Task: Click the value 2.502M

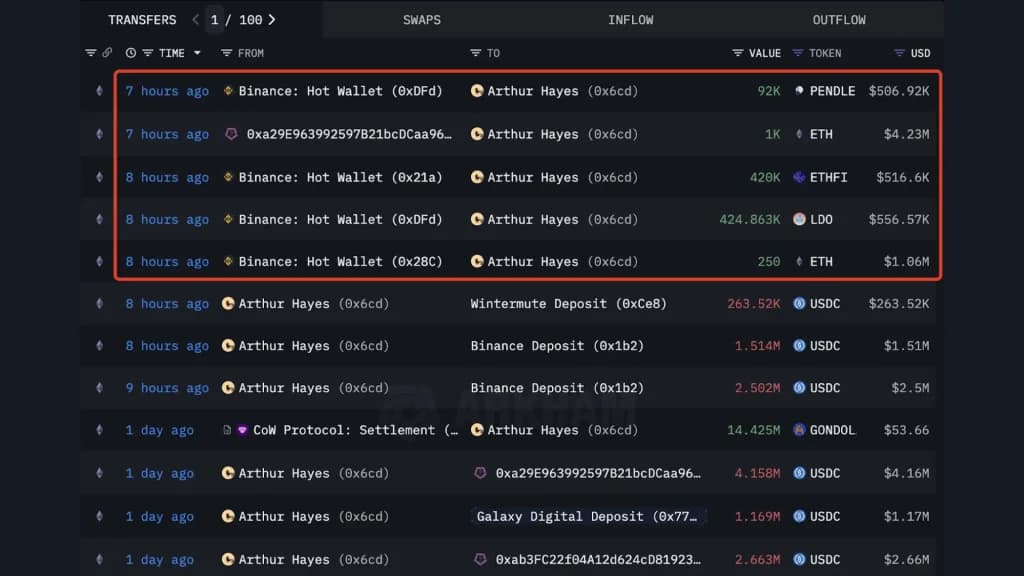Action: coord(758,388)
